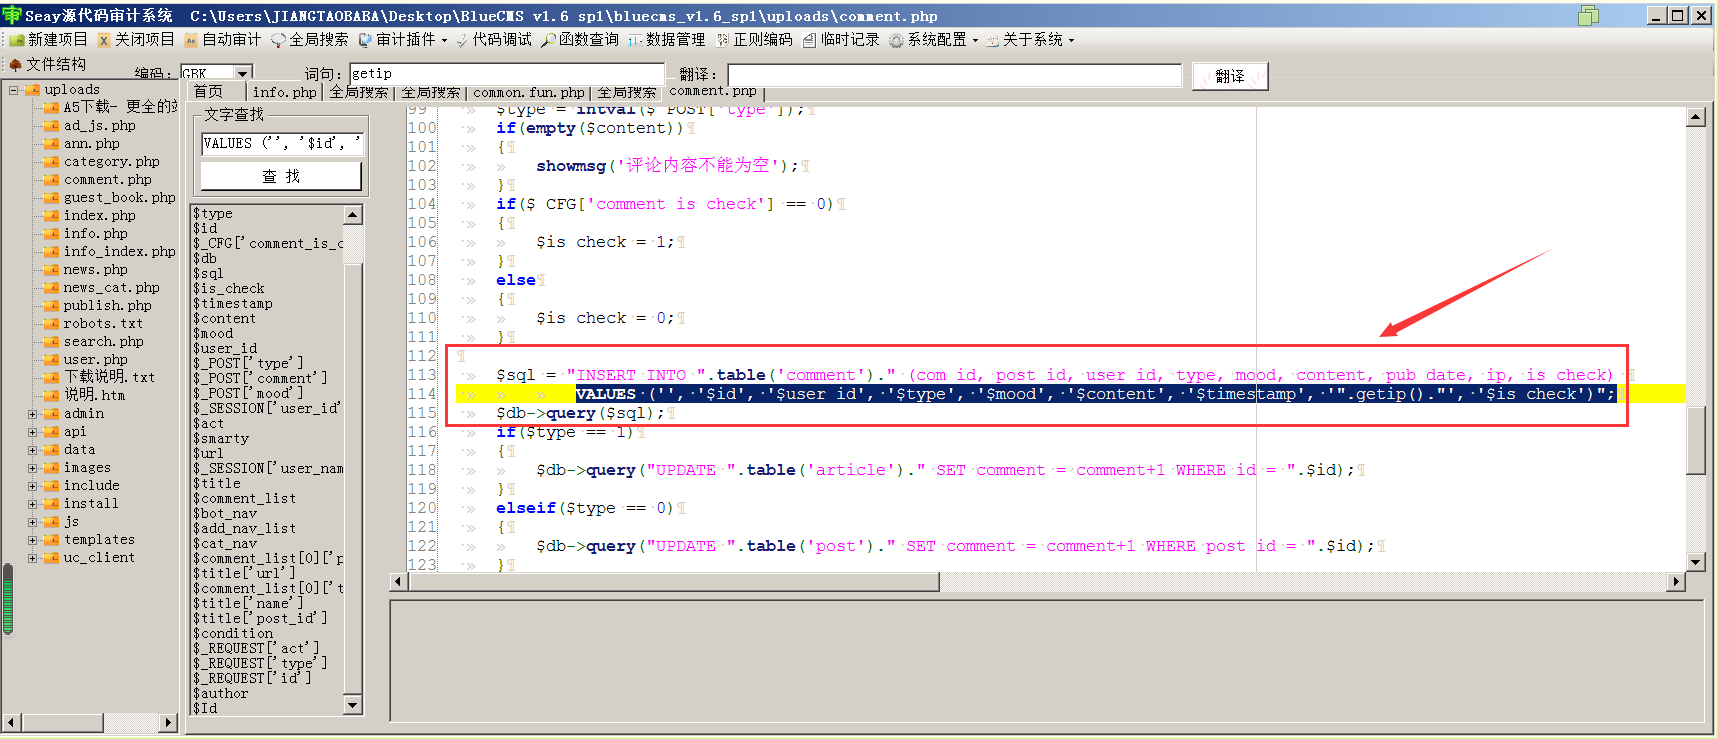Start 自动审计 from the toolbar
Image resolution: width=1718 pixels, height=739 pixels.
click(x=222, y=40)
